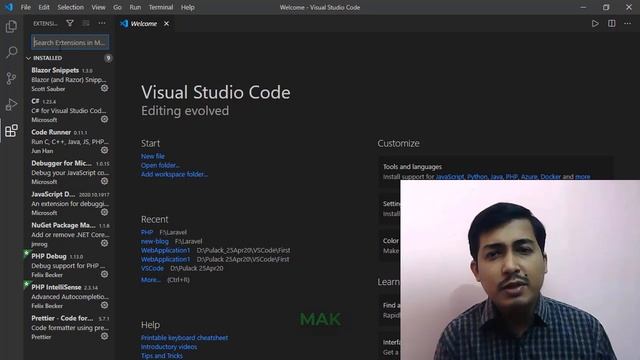Click the run play icon in editor toolbar
This screenshot has width=640, height=360.
[595, 24]
